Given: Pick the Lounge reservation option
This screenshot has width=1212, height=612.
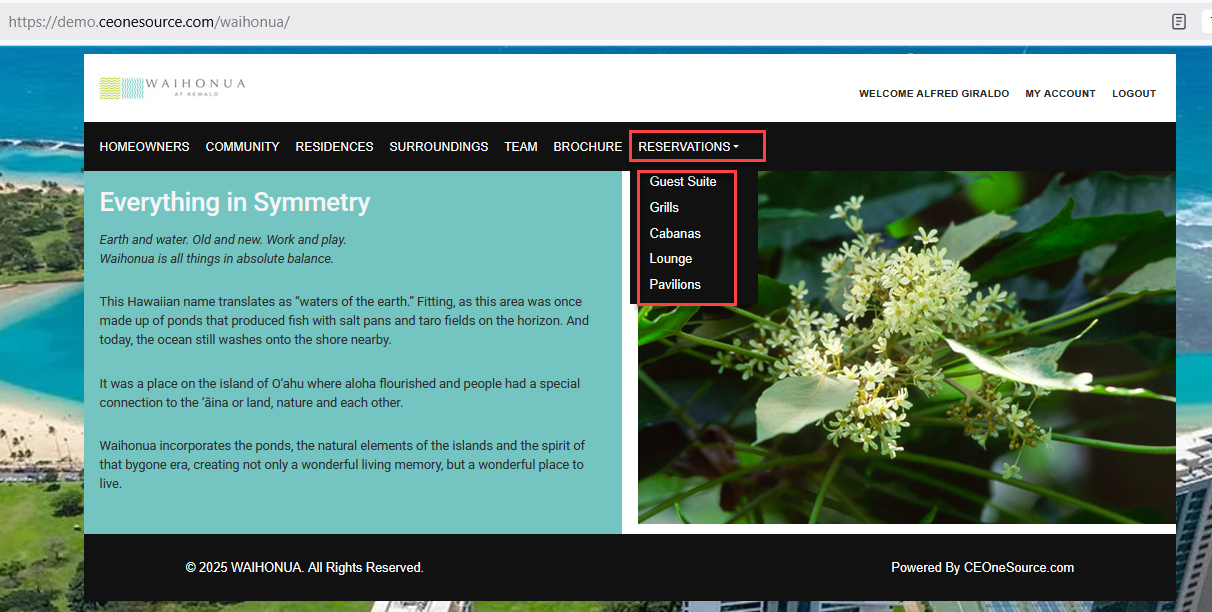Looking at the screenshot, I should click(671, 259).
